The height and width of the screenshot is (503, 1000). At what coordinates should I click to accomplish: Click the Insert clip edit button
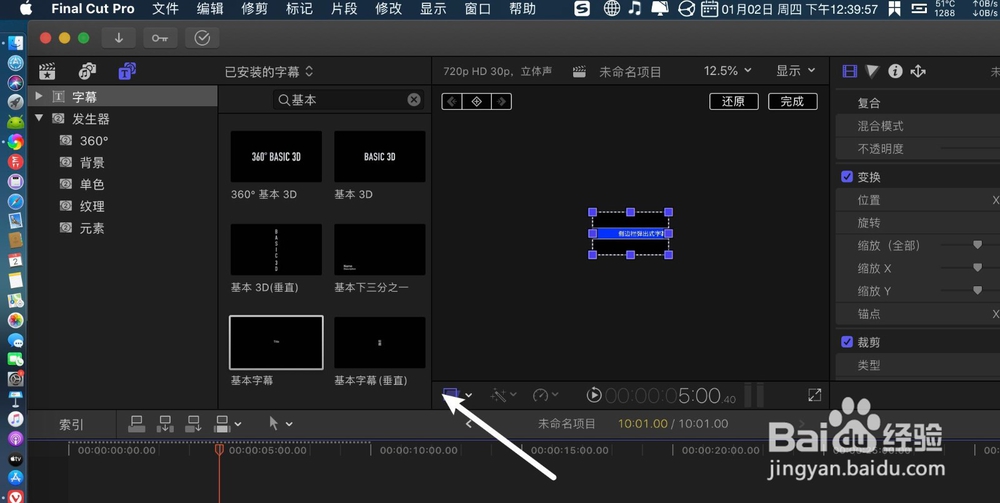pyautogui.click(x=165, y=423)
